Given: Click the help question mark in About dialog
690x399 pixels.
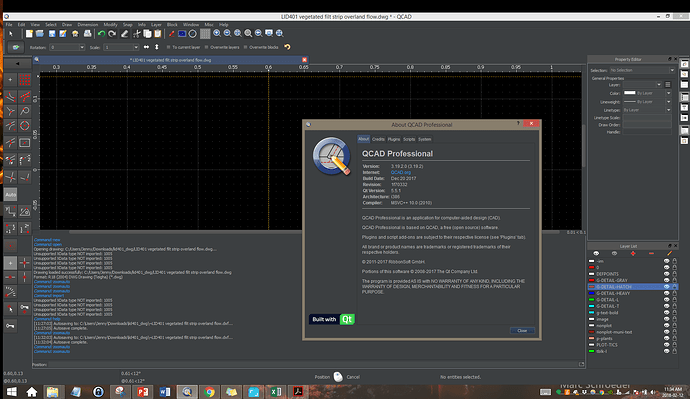Looking at the screenshot, I should pos(518,124).
